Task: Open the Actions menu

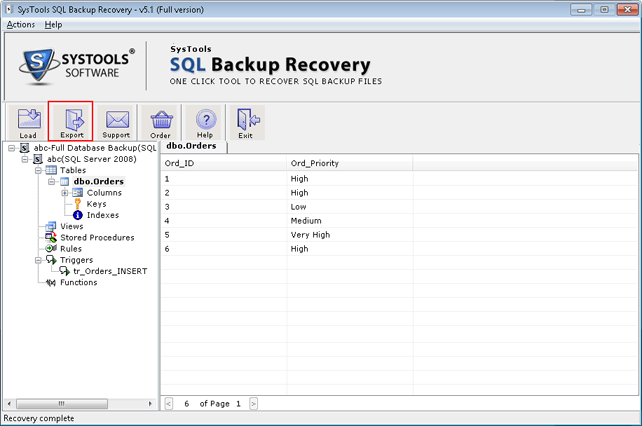Action: [20, 25]
